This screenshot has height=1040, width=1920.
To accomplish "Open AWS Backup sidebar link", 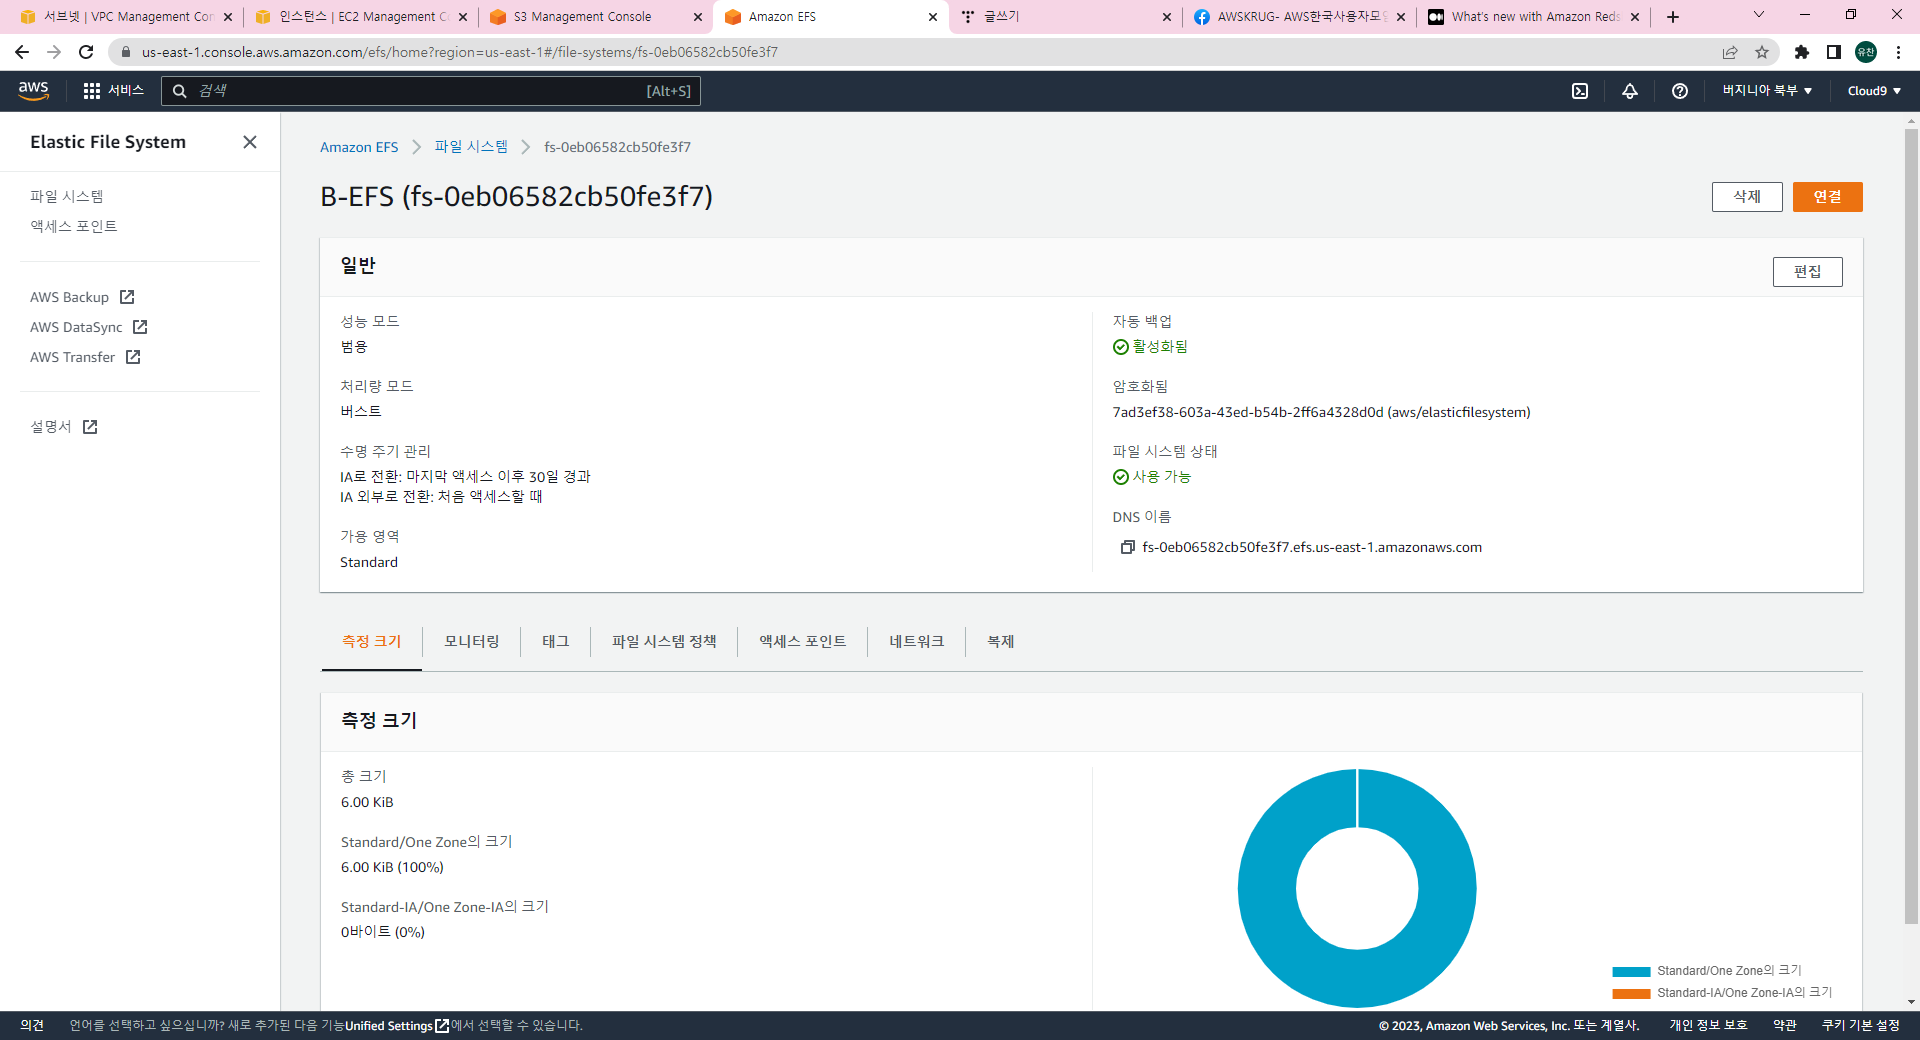I will tap(70, 297).
